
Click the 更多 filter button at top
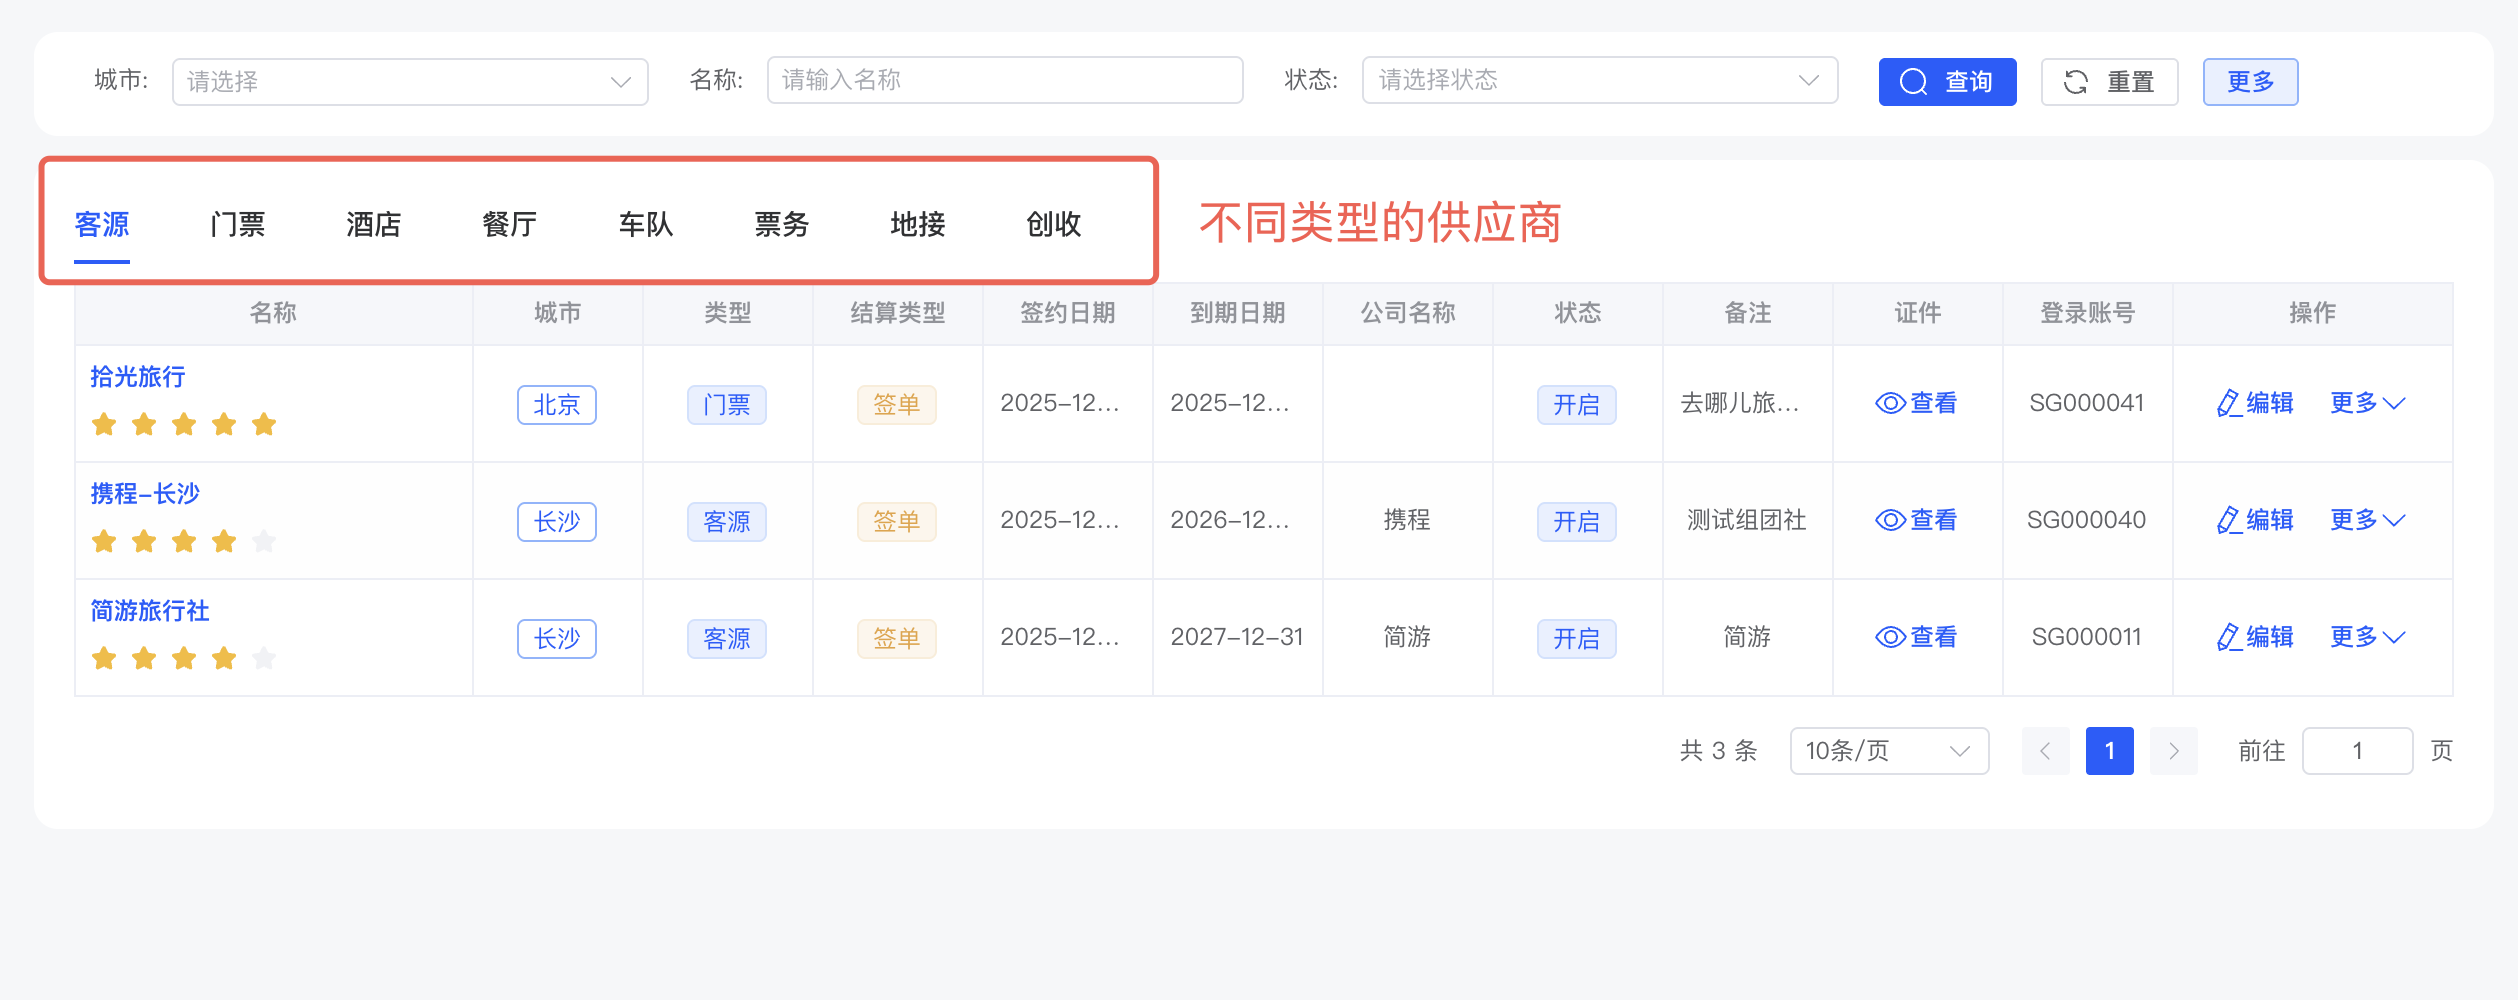coord(2249,82)
